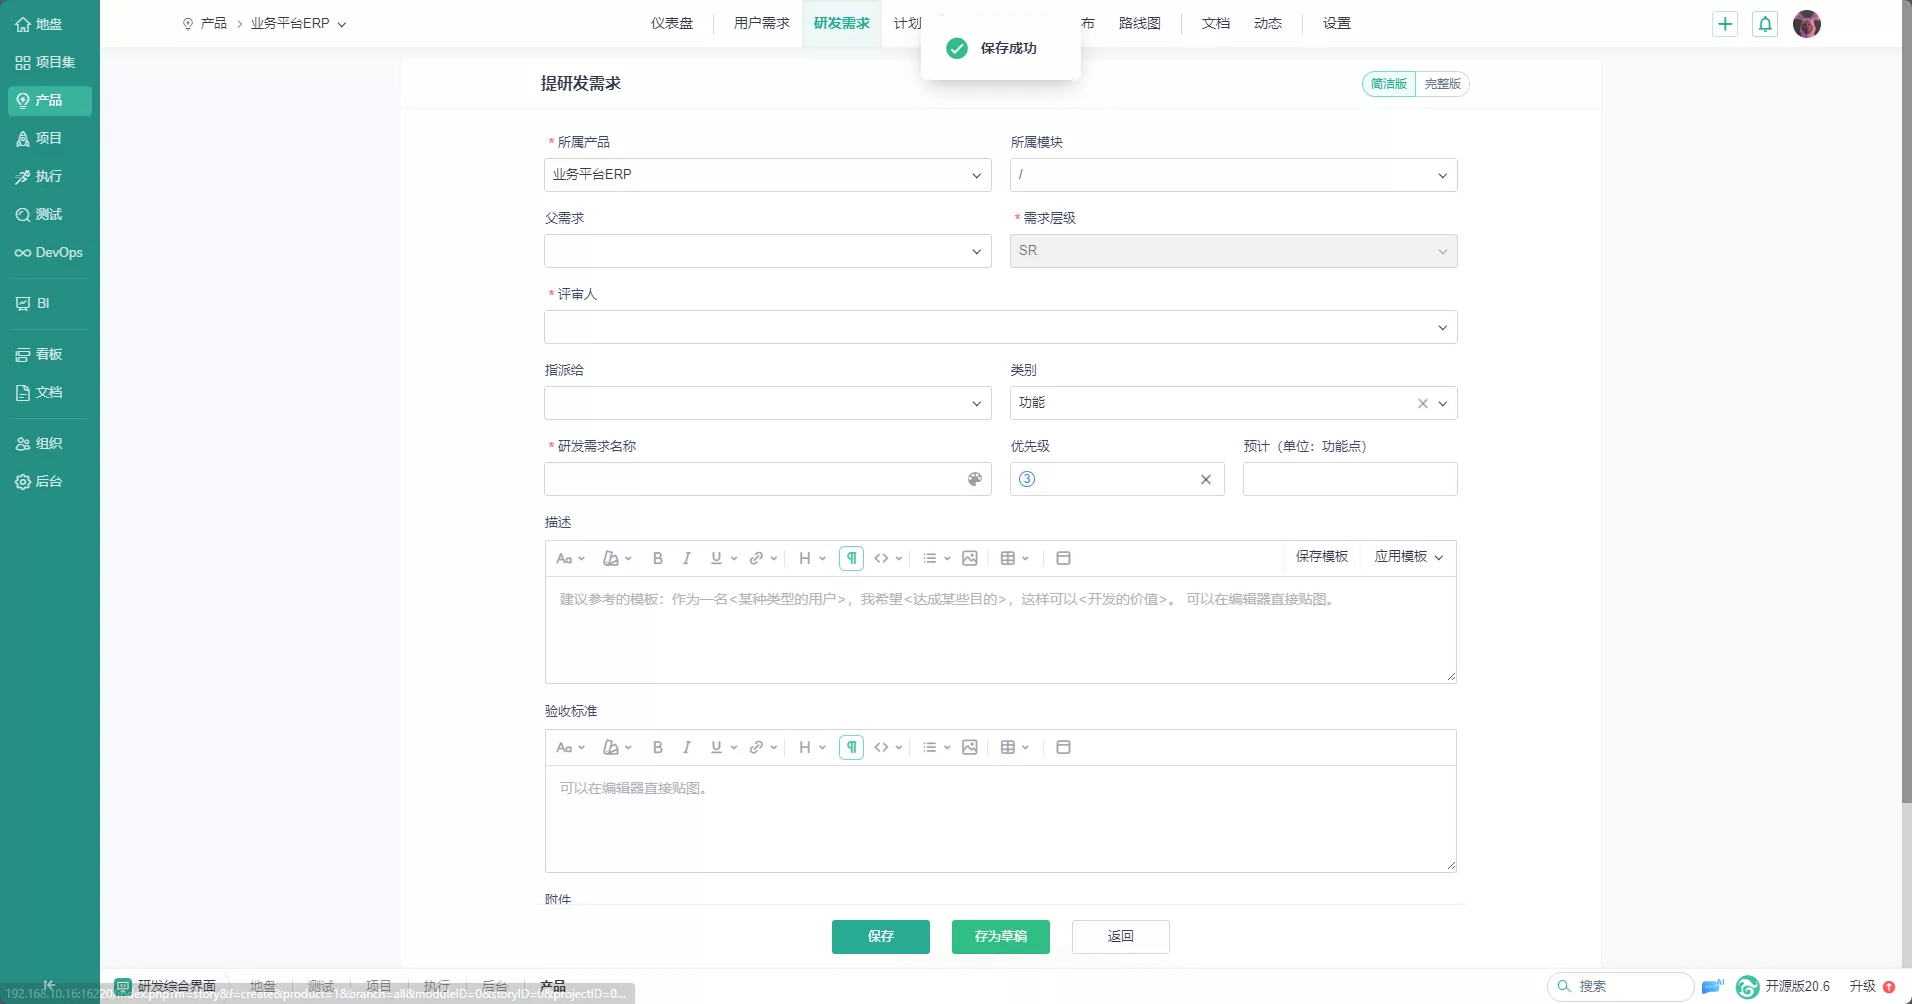1912x1004 pixels.
Task: Open the 所属产品 dropdown
Action: (x=768, y=175)
